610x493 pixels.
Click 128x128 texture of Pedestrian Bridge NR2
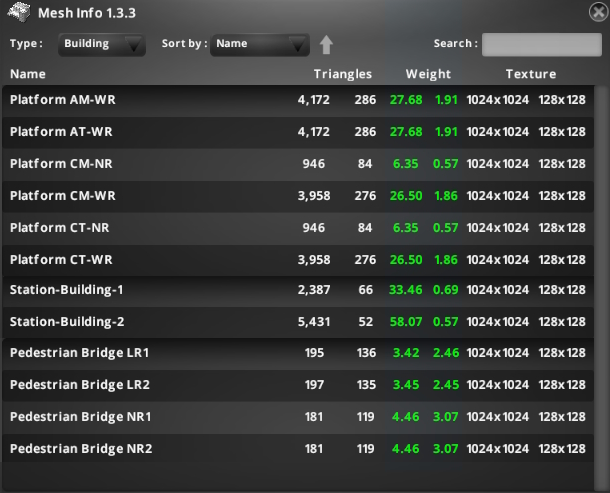(562, 449)
